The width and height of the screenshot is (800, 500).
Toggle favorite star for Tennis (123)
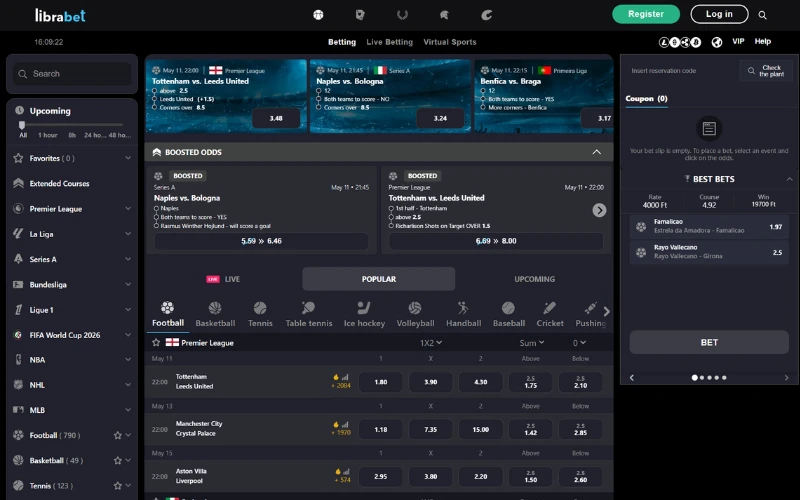point(118,486)
